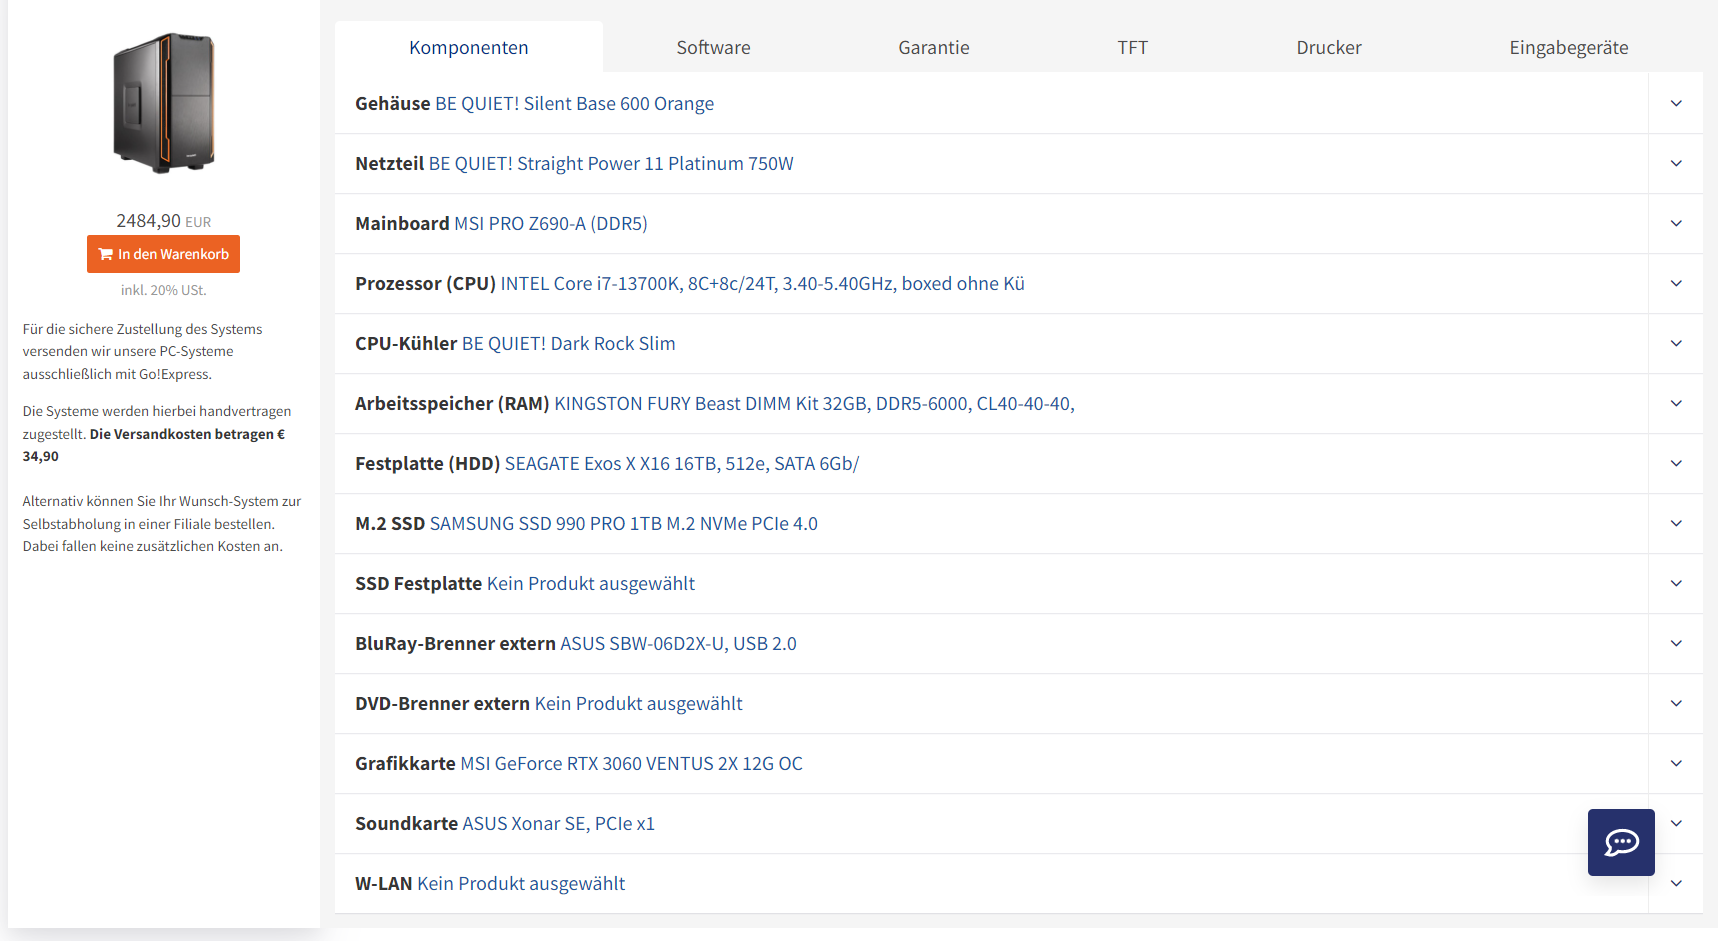Expand the CPU-Kühler row chevron

click(x=1676, y=343)
